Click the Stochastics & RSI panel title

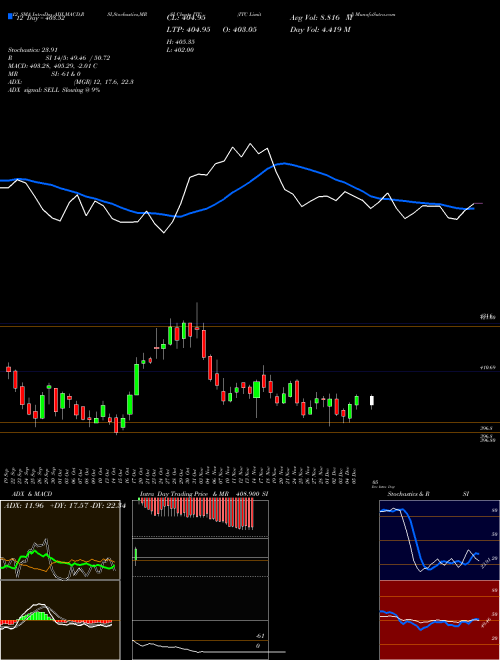428,494
